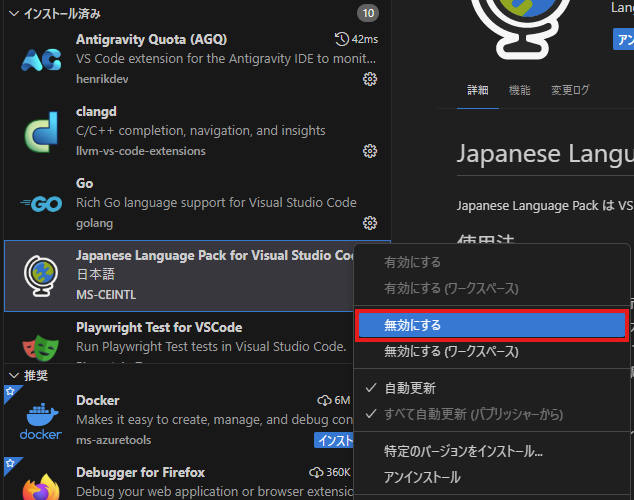Select 無効にする (ワークスペース) menu item
Viewport: 634px width, 500px height.
[x=492, y=351]
